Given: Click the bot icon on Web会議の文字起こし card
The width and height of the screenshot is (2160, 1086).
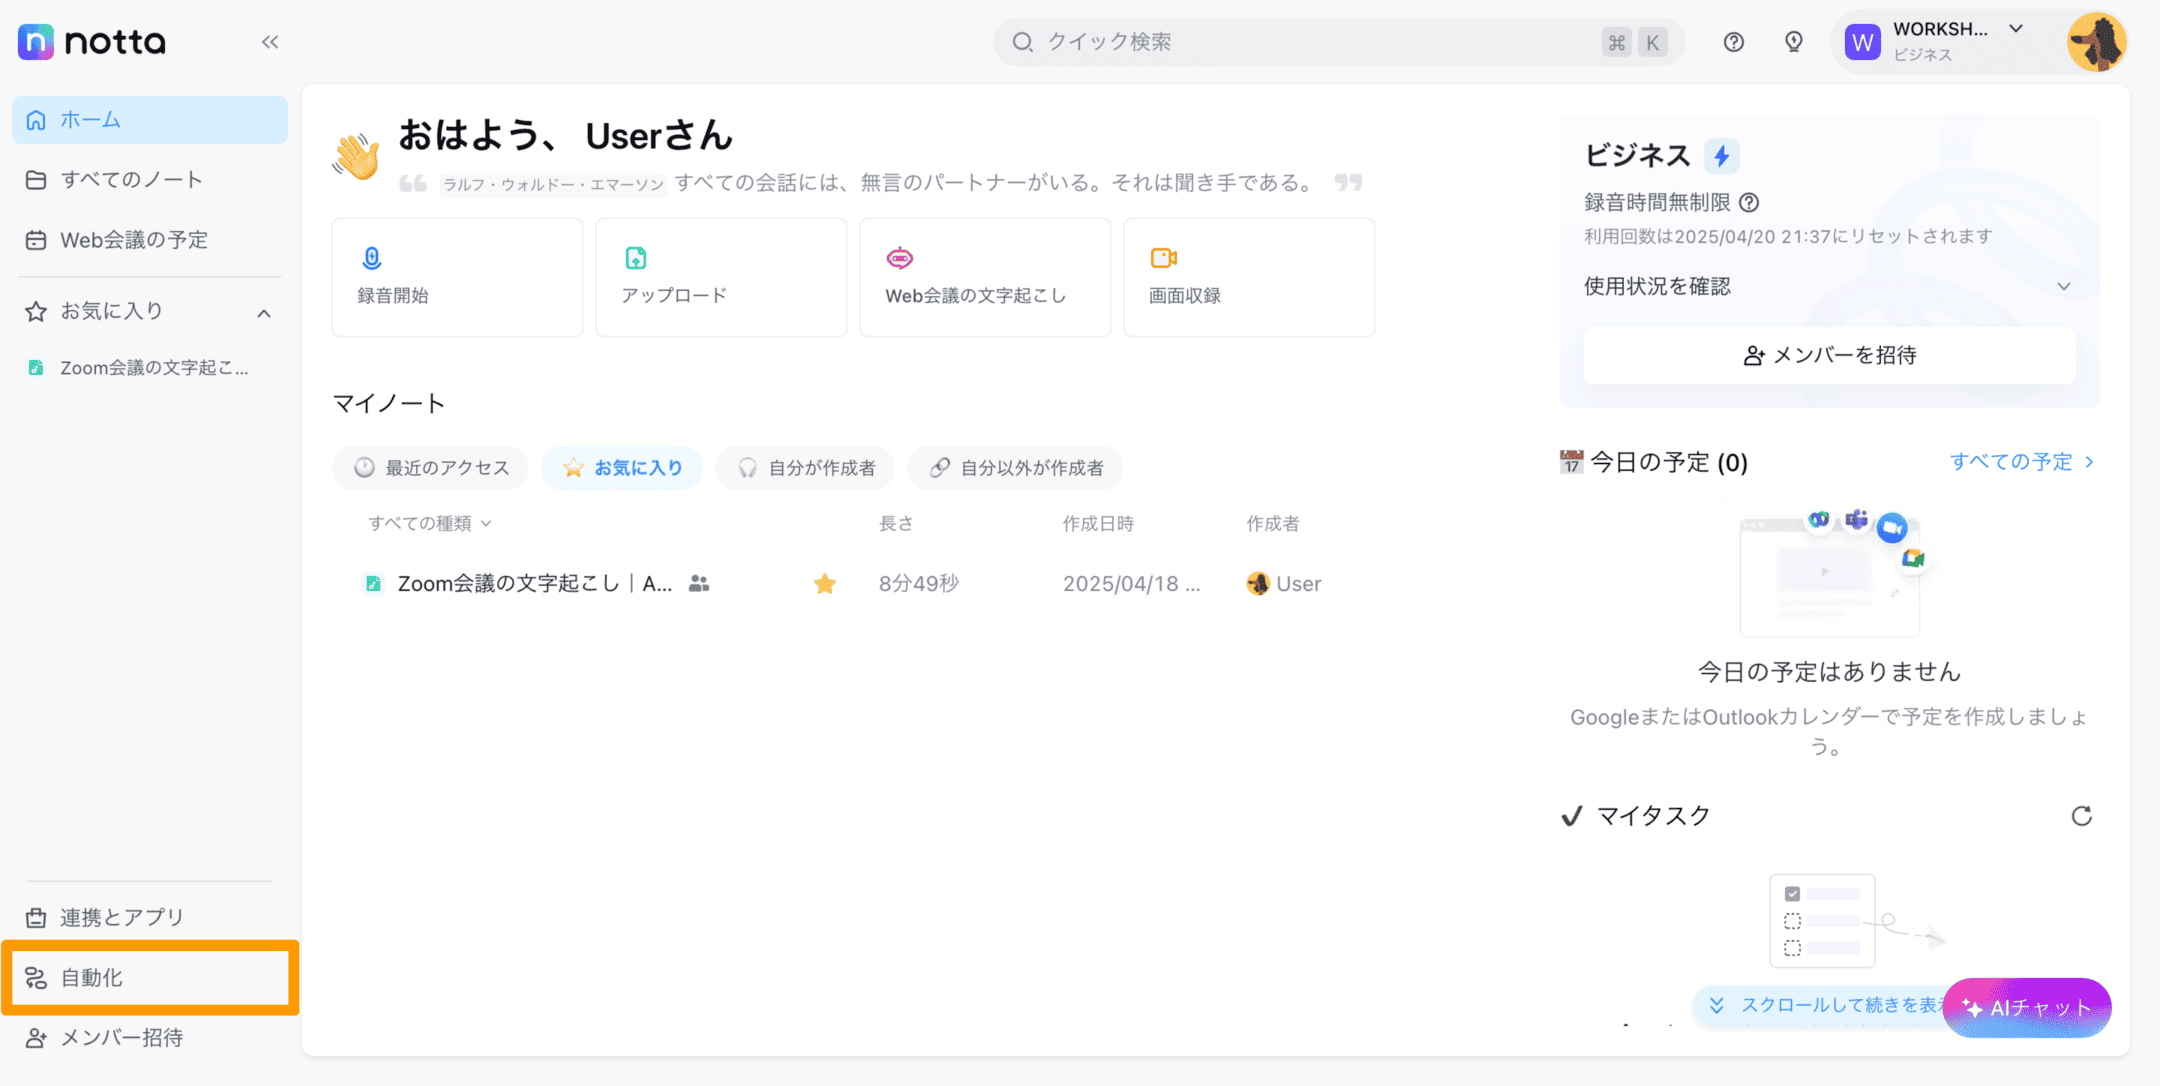Looking at the screenshot, I should pos(899,258).
